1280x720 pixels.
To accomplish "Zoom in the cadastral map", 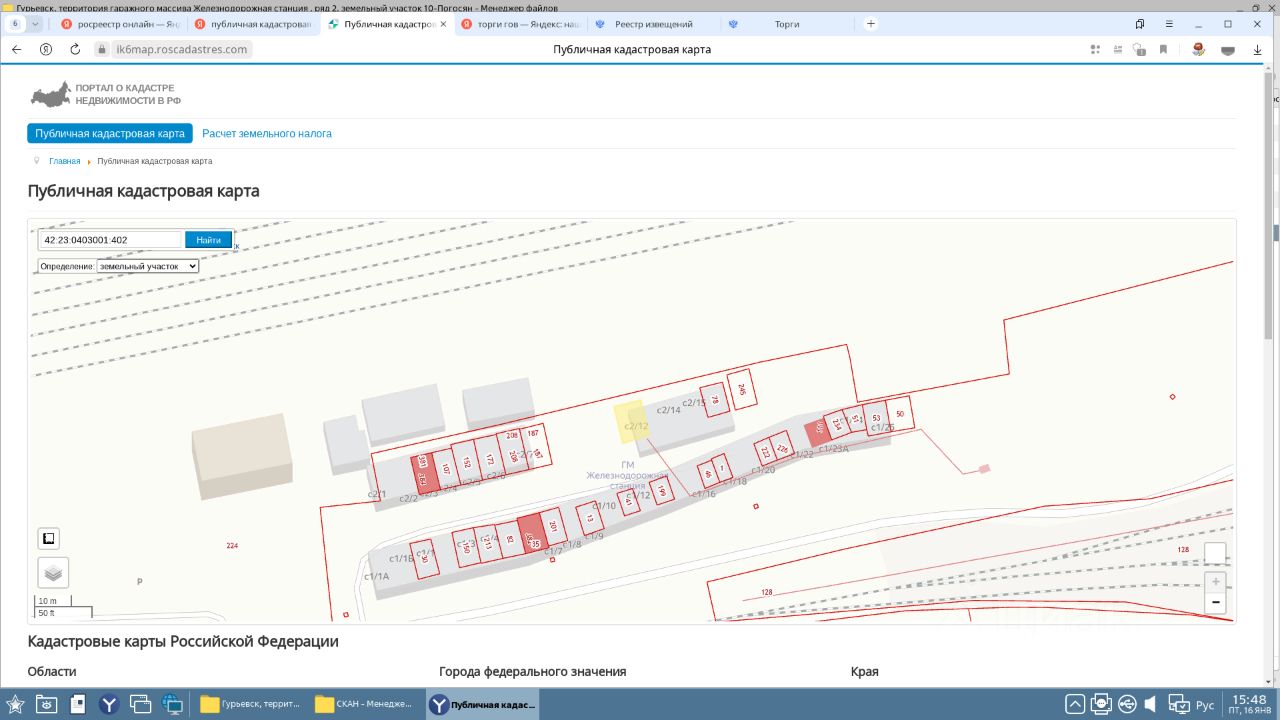I will (x=1215, y=582).
